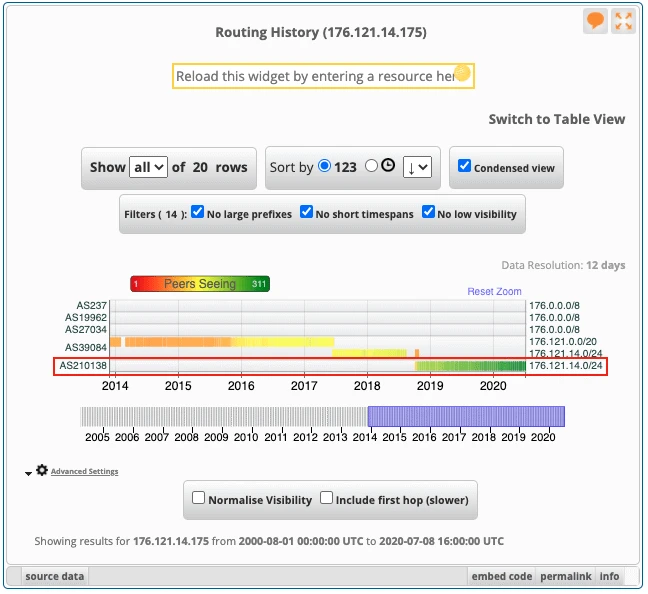648x594 pixels.
Task: Collapse the Advanced Settings triangle
Action: tap(28, 473)
